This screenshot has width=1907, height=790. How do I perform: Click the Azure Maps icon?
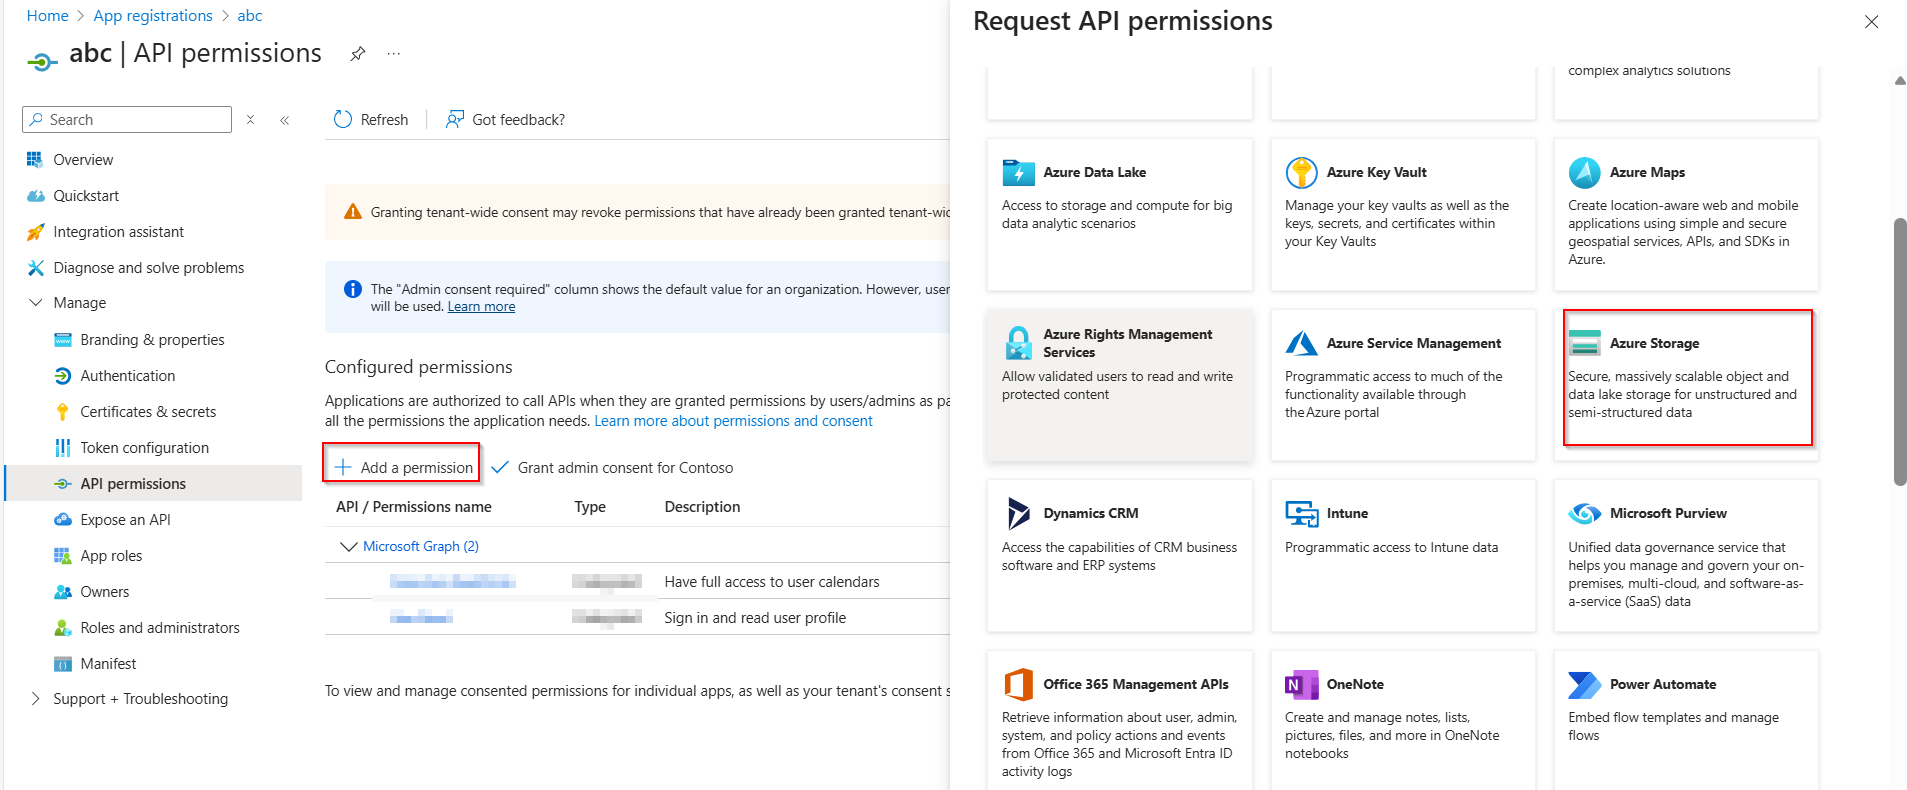tap(1584, 173)
